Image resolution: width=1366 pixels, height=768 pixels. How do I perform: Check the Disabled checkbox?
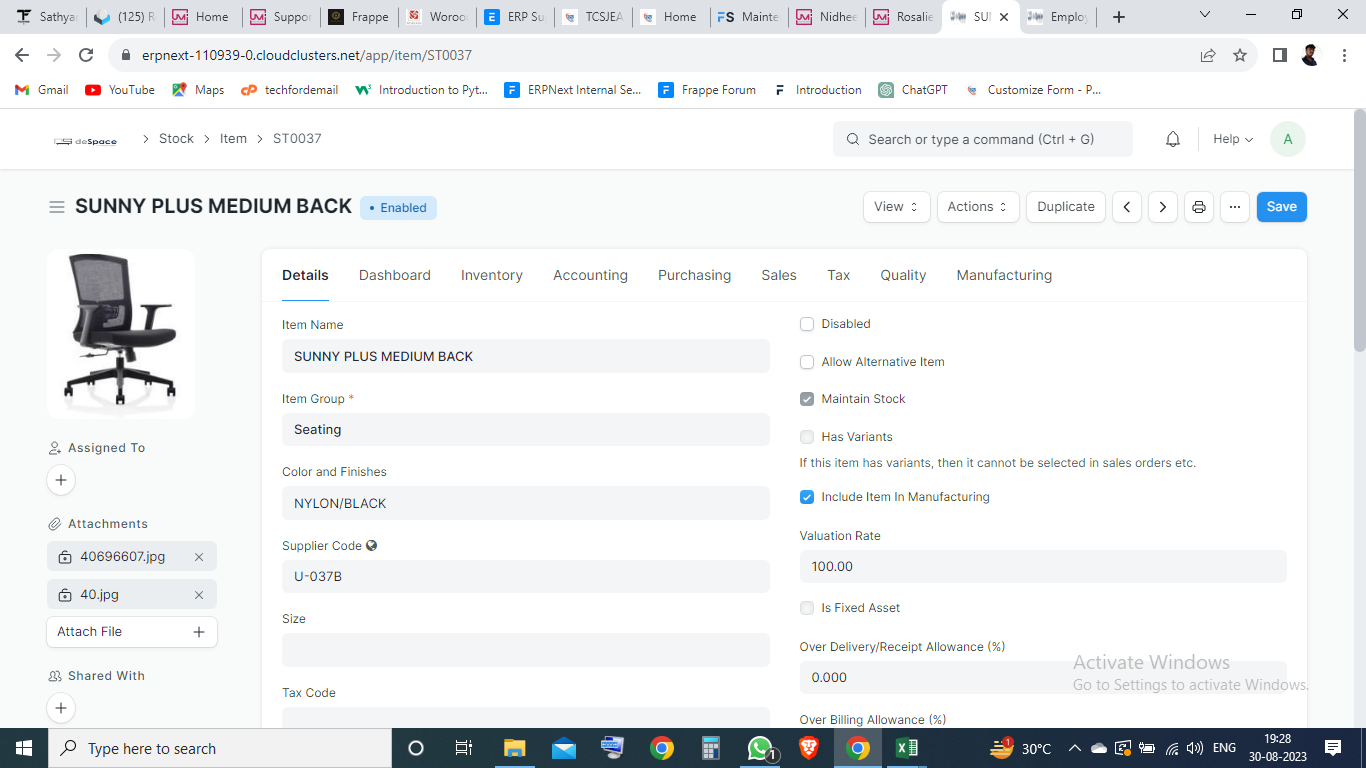(807, 324)
